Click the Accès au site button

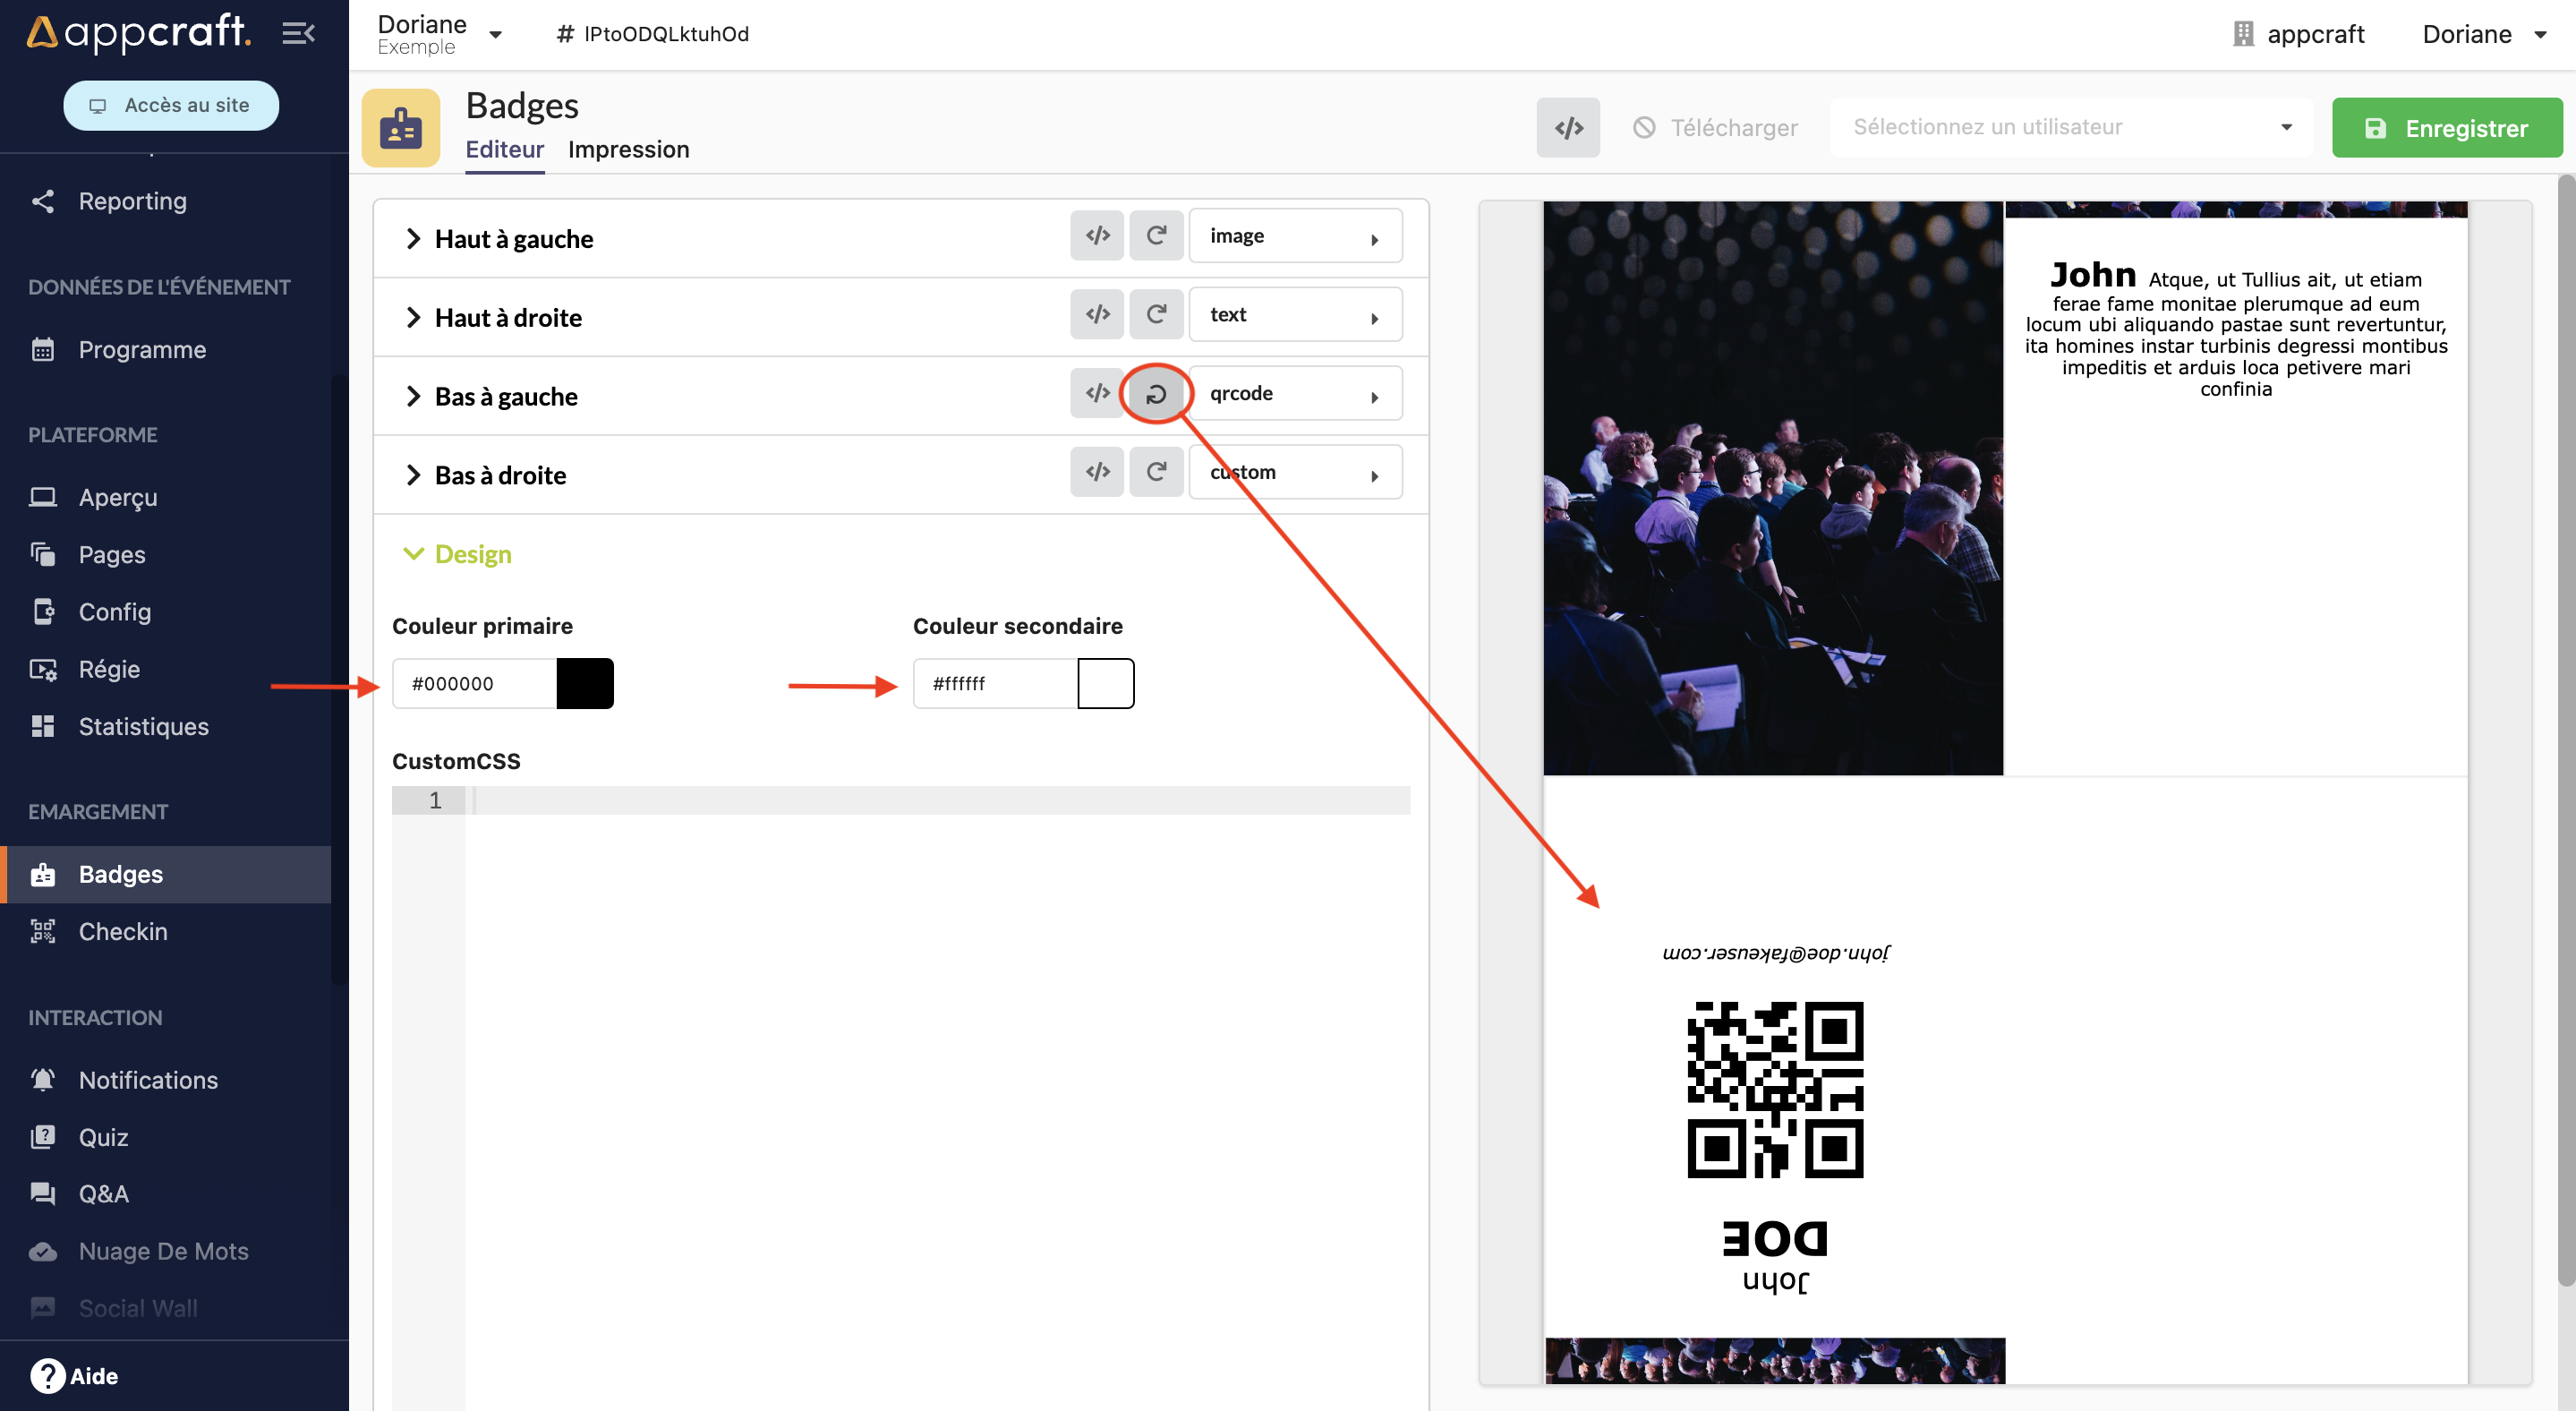coord(171,105)
